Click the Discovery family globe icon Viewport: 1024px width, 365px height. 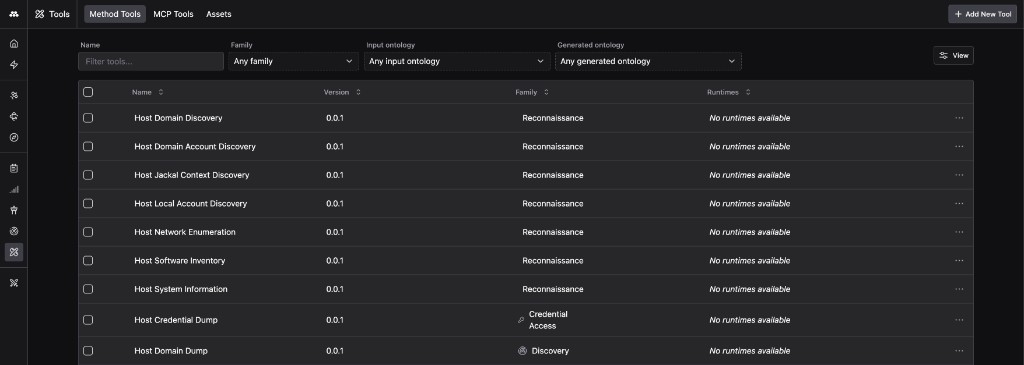pyautogui.click(x=522, y=351)
